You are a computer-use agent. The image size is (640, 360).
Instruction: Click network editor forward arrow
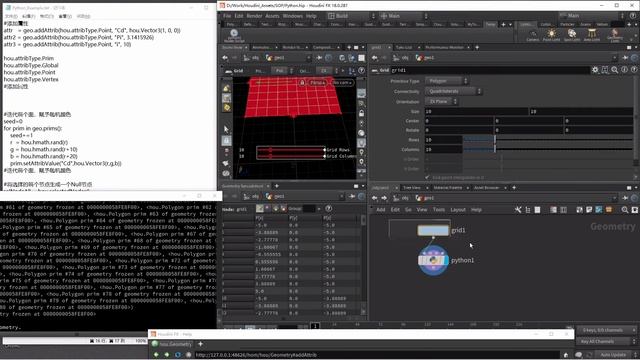(x=384, y=198)
